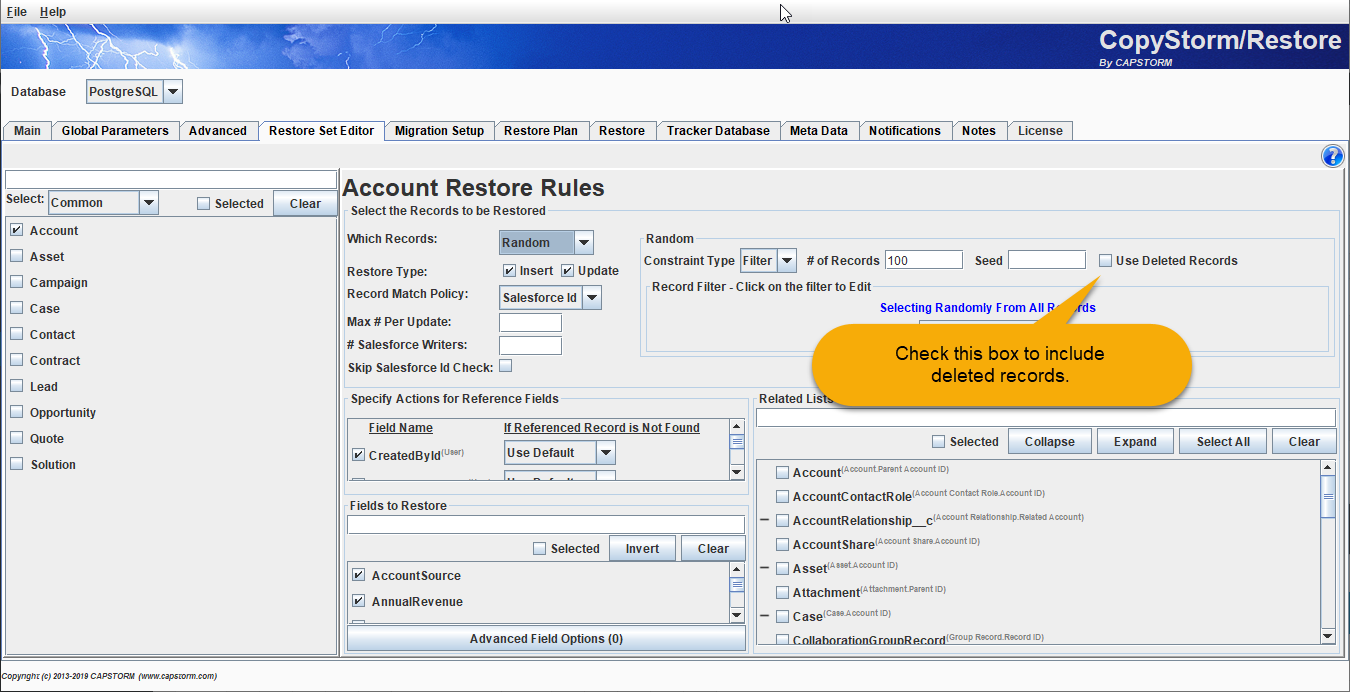
Task: Focus the # of Records field
Action: click(924, 260)
